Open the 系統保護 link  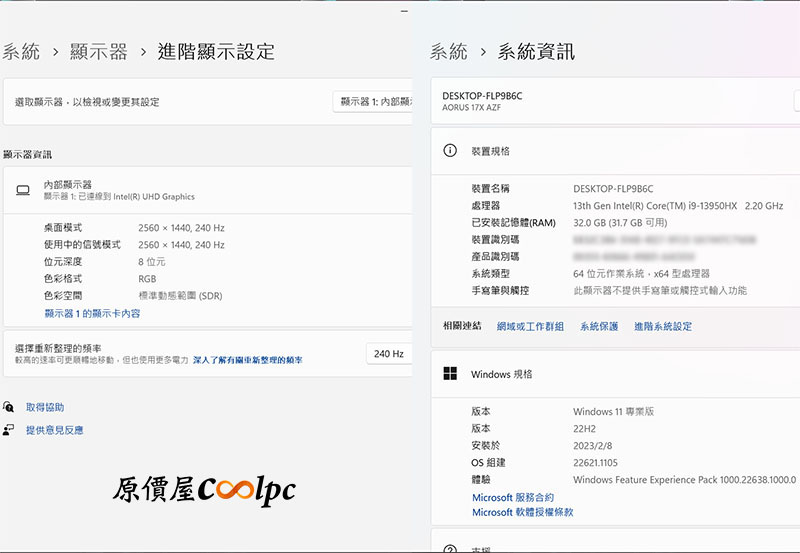(599, 326)
